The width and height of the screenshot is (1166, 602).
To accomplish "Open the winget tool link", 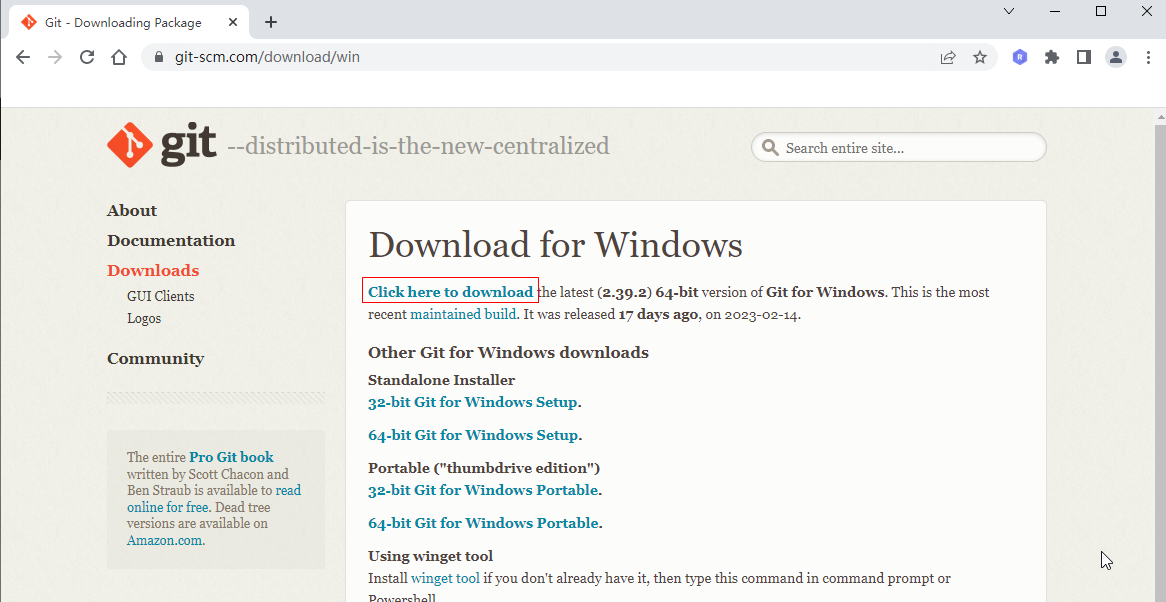I will tap(445, 578).
